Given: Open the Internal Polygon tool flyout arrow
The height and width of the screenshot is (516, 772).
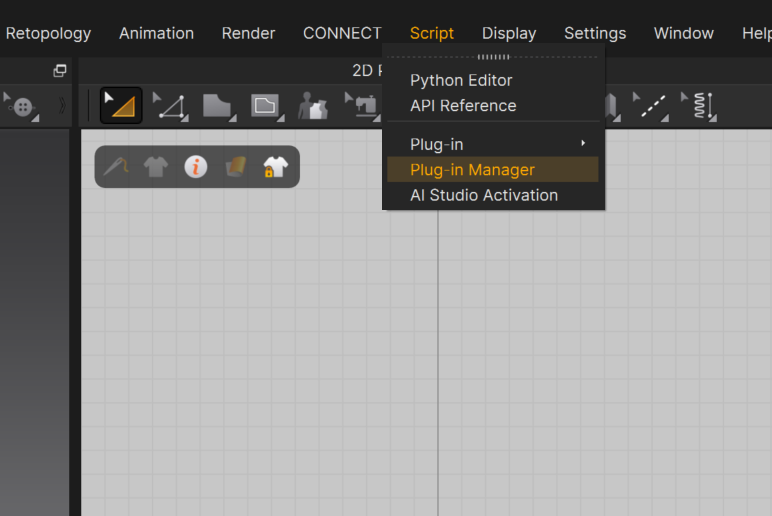Looking at the screenshot, I should coord(281,118).
